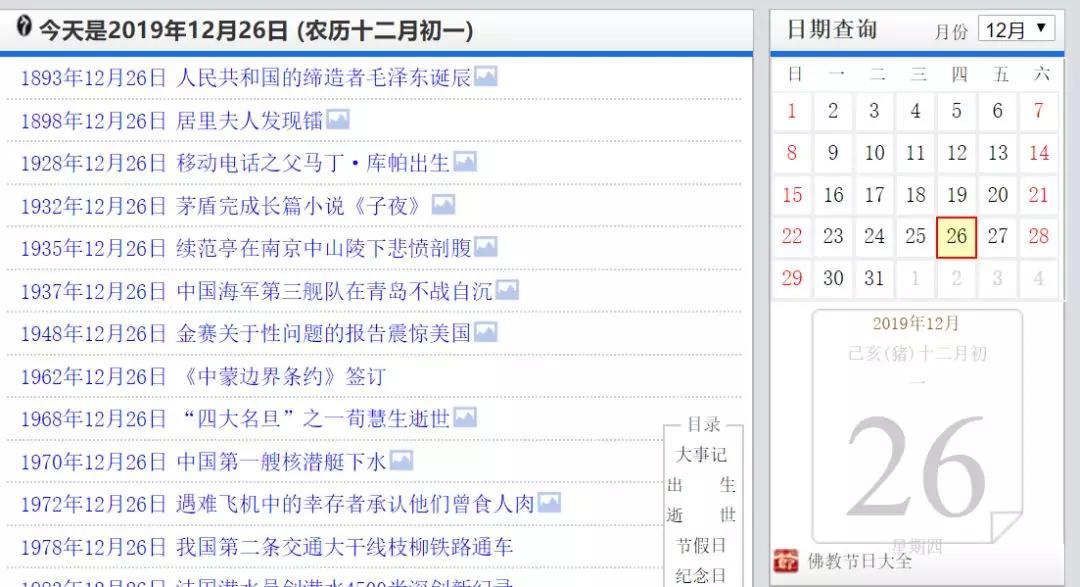
Task: Select 大事记 in the 目录 menu
Action: tap(702, 455)
